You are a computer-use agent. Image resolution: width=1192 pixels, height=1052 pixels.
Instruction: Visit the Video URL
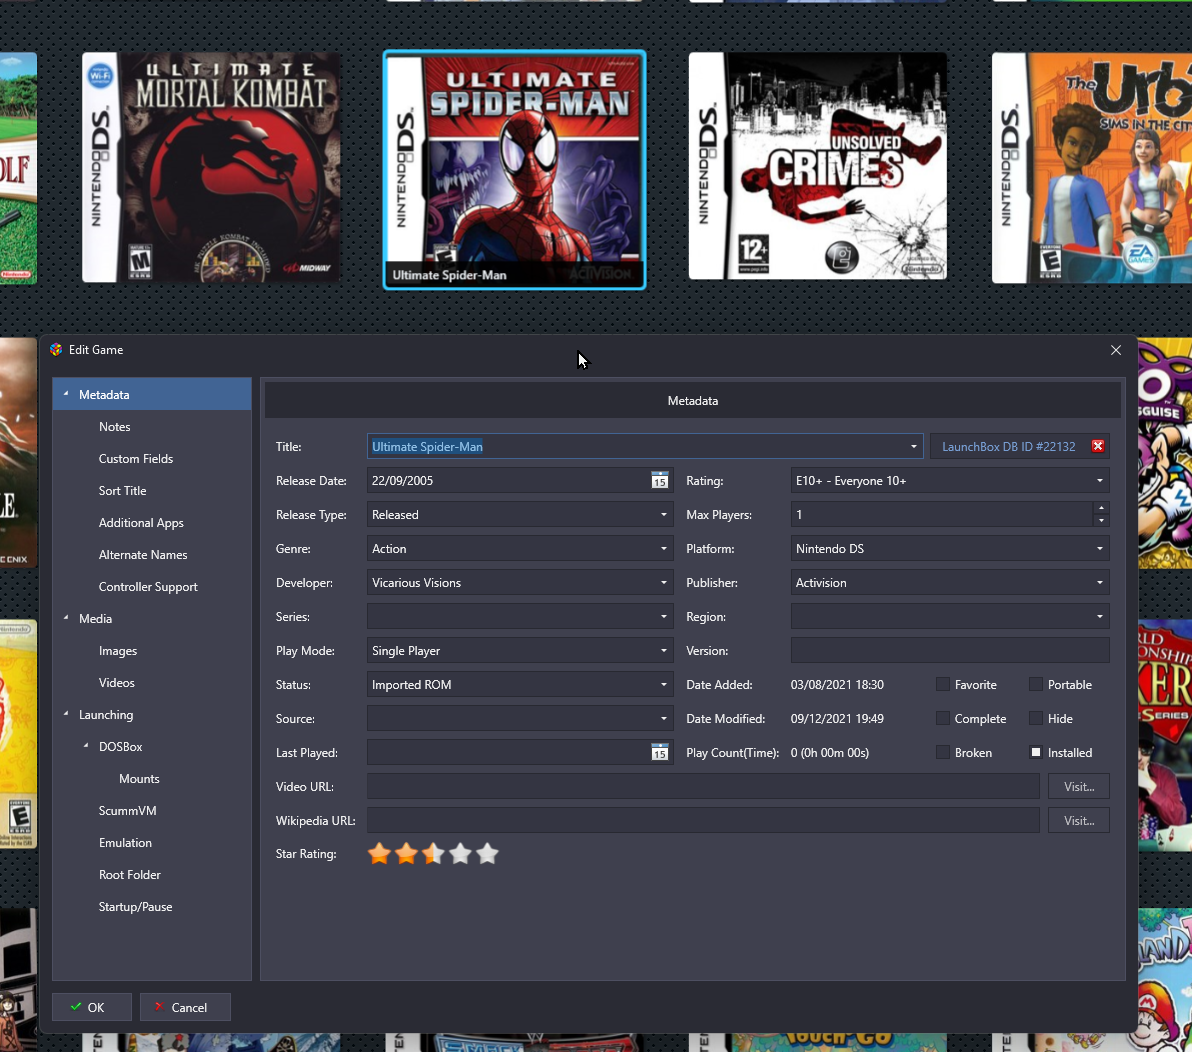pyautogui.click(x=1078, y=787)
